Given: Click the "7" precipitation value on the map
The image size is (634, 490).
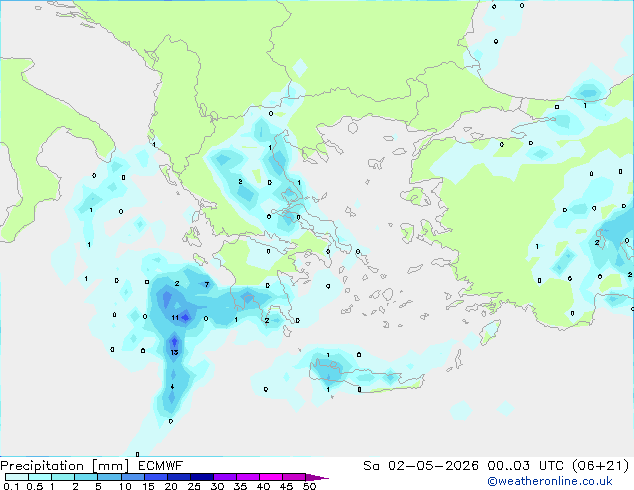Looking at the screenshot, I should pos(207,285).
